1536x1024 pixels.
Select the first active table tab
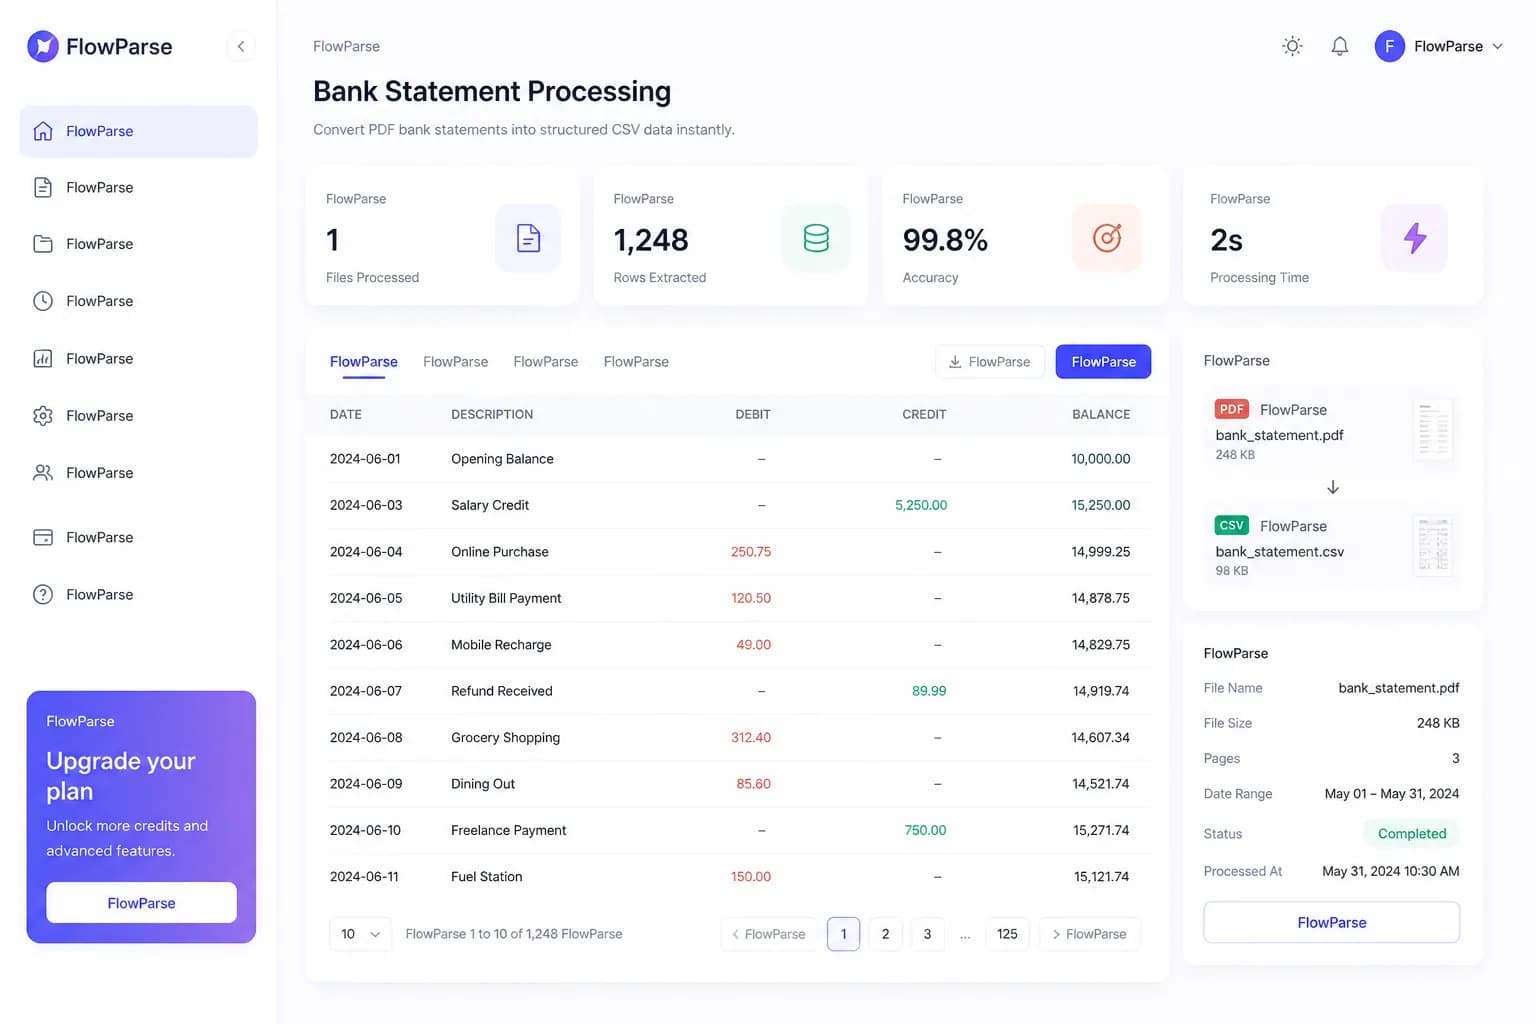(364, 362)
